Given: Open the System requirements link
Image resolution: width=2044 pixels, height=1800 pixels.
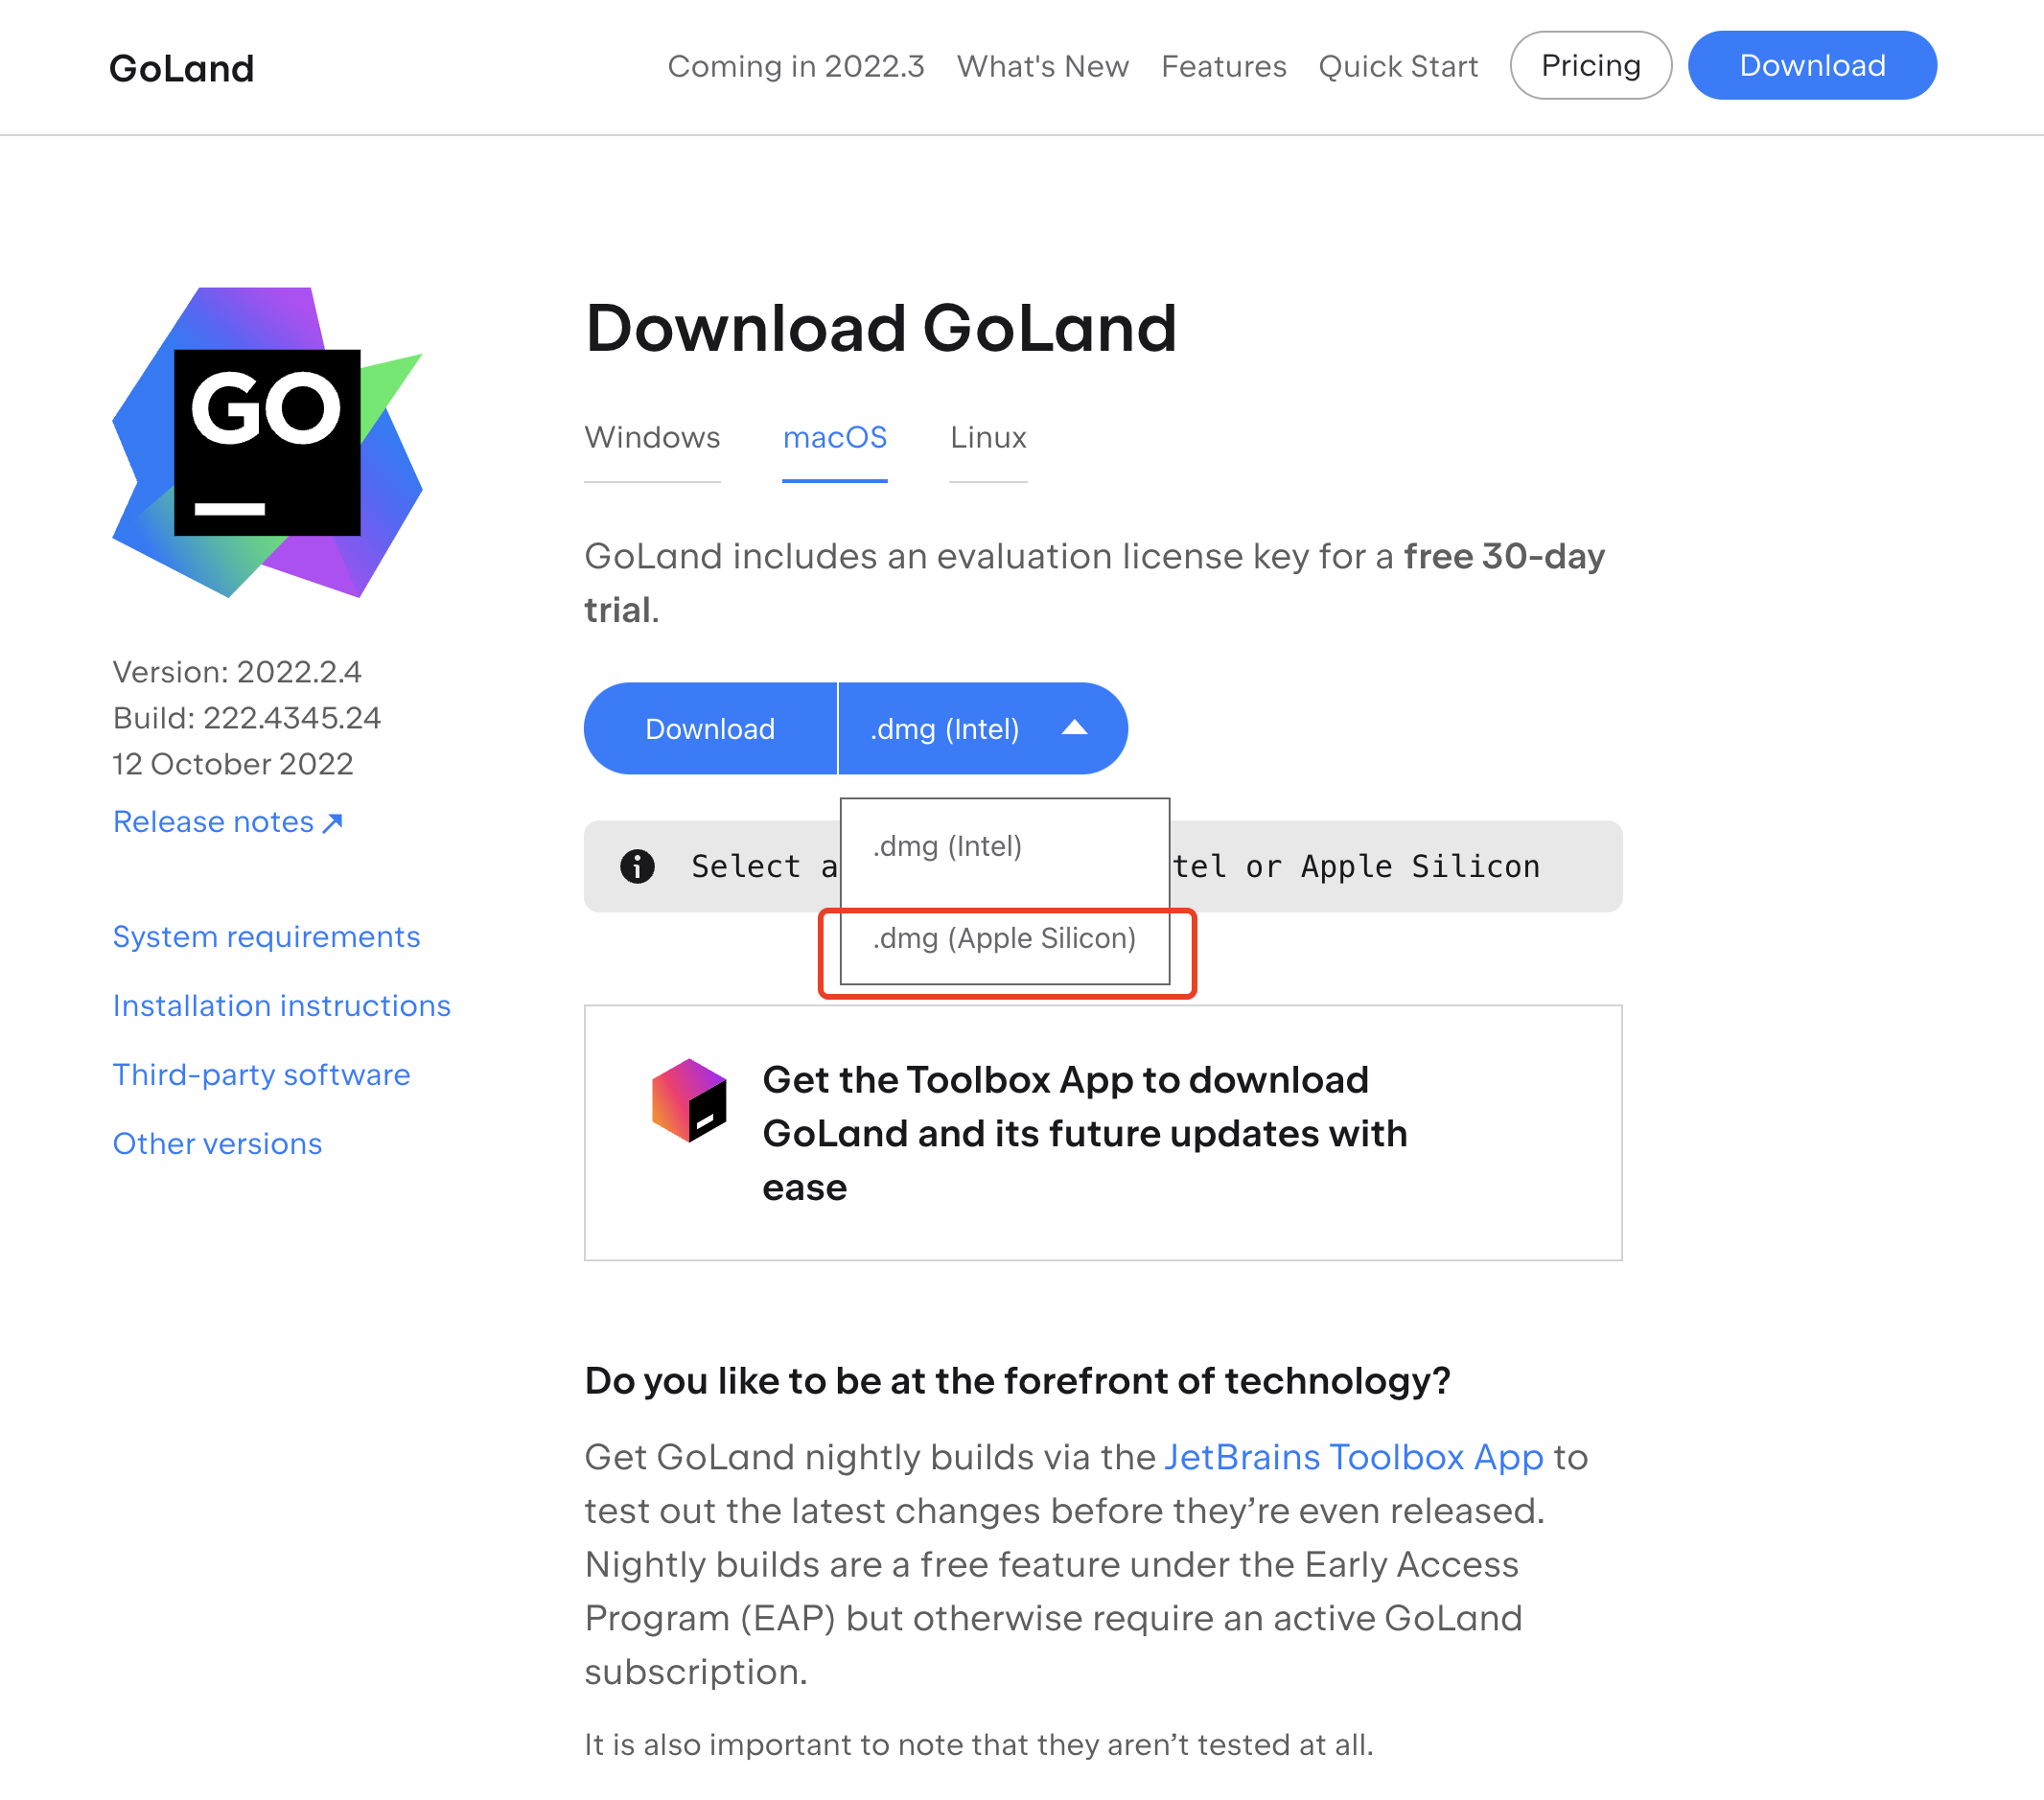Looking at the screenshot, I should tap(266, 936).
